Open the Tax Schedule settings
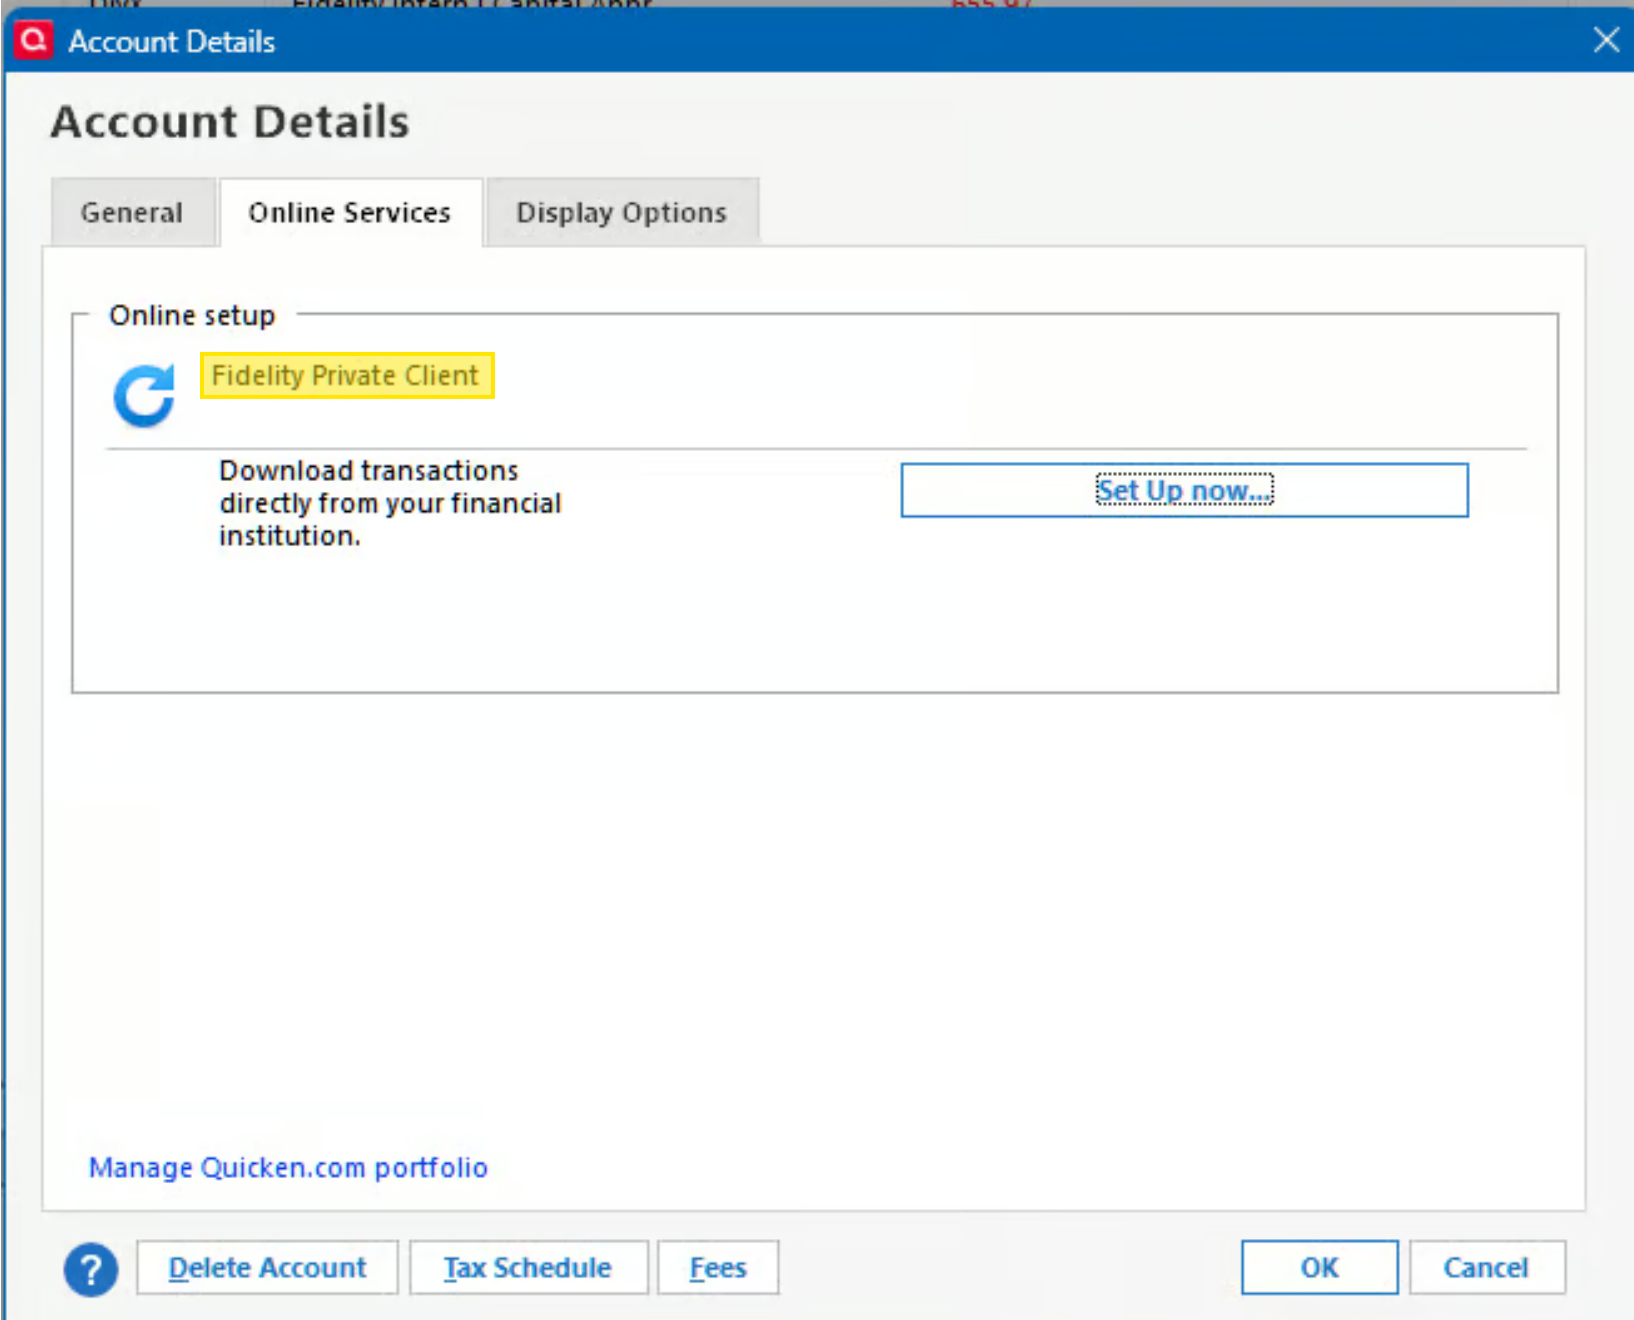Image resolution: width=1634 pixels, height=1320 pixels. point(528,1268)
